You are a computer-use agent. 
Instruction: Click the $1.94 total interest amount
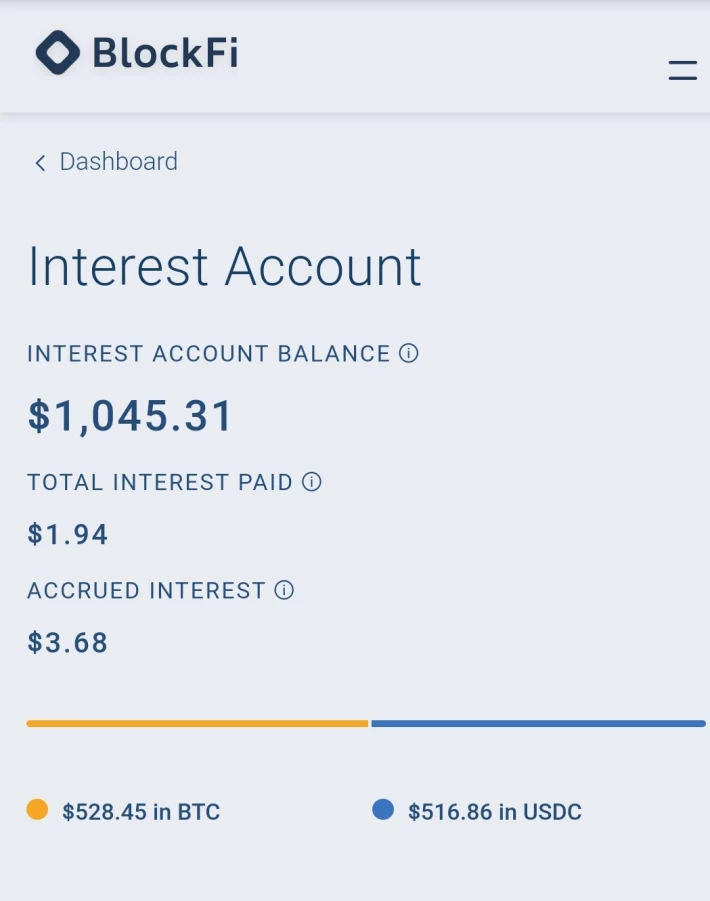[67, 534]
